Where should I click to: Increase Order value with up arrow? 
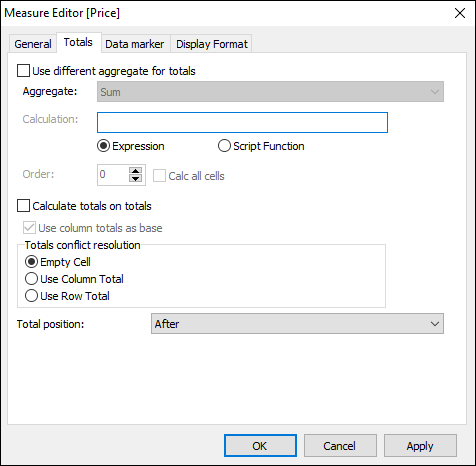(x=135, y=171)
